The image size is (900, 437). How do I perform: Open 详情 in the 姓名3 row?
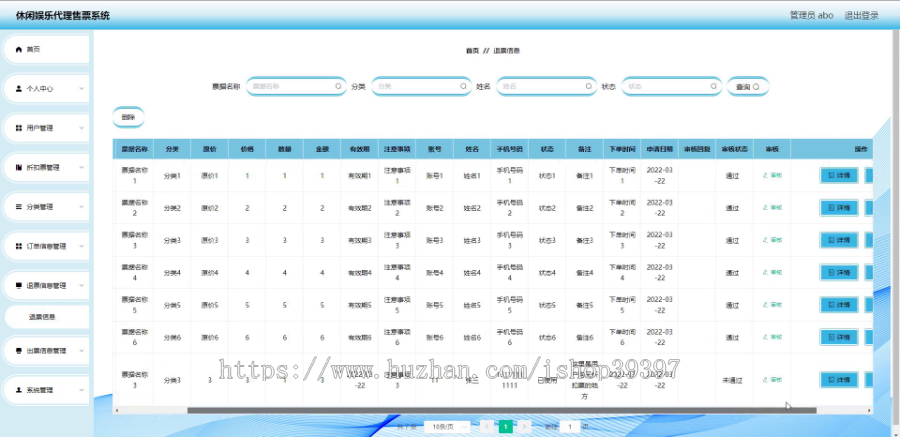coord(839,240)
